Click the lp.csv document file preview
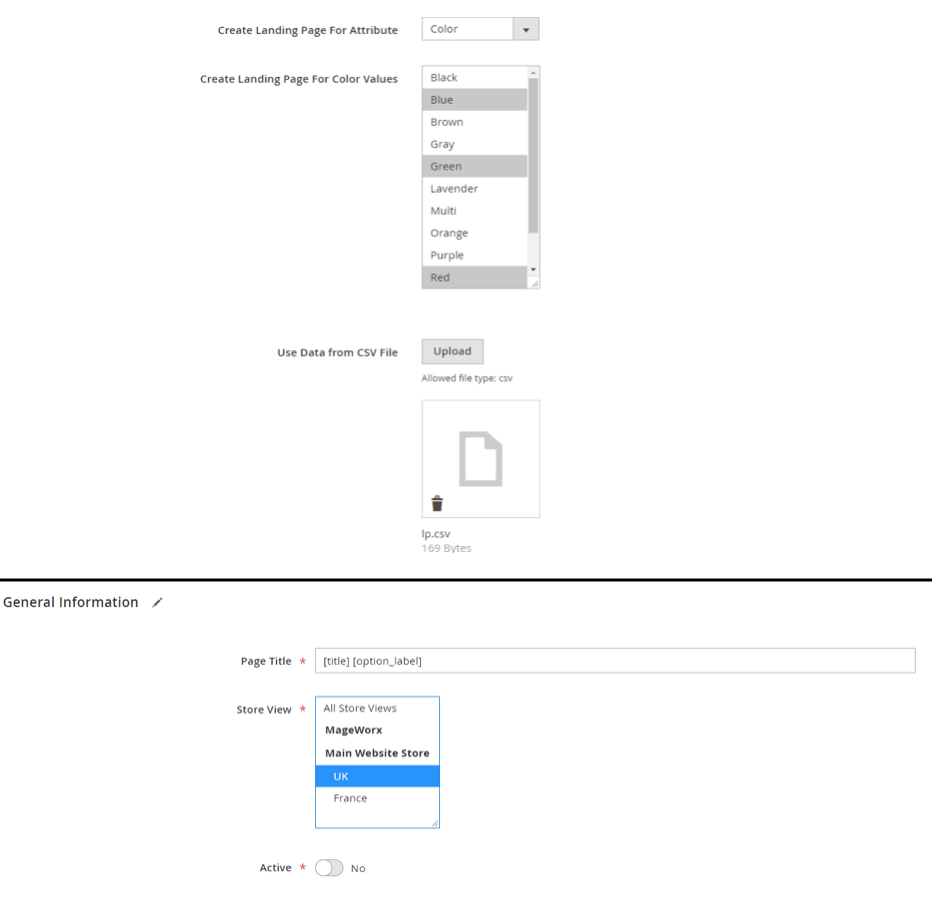 pos(480,458)
